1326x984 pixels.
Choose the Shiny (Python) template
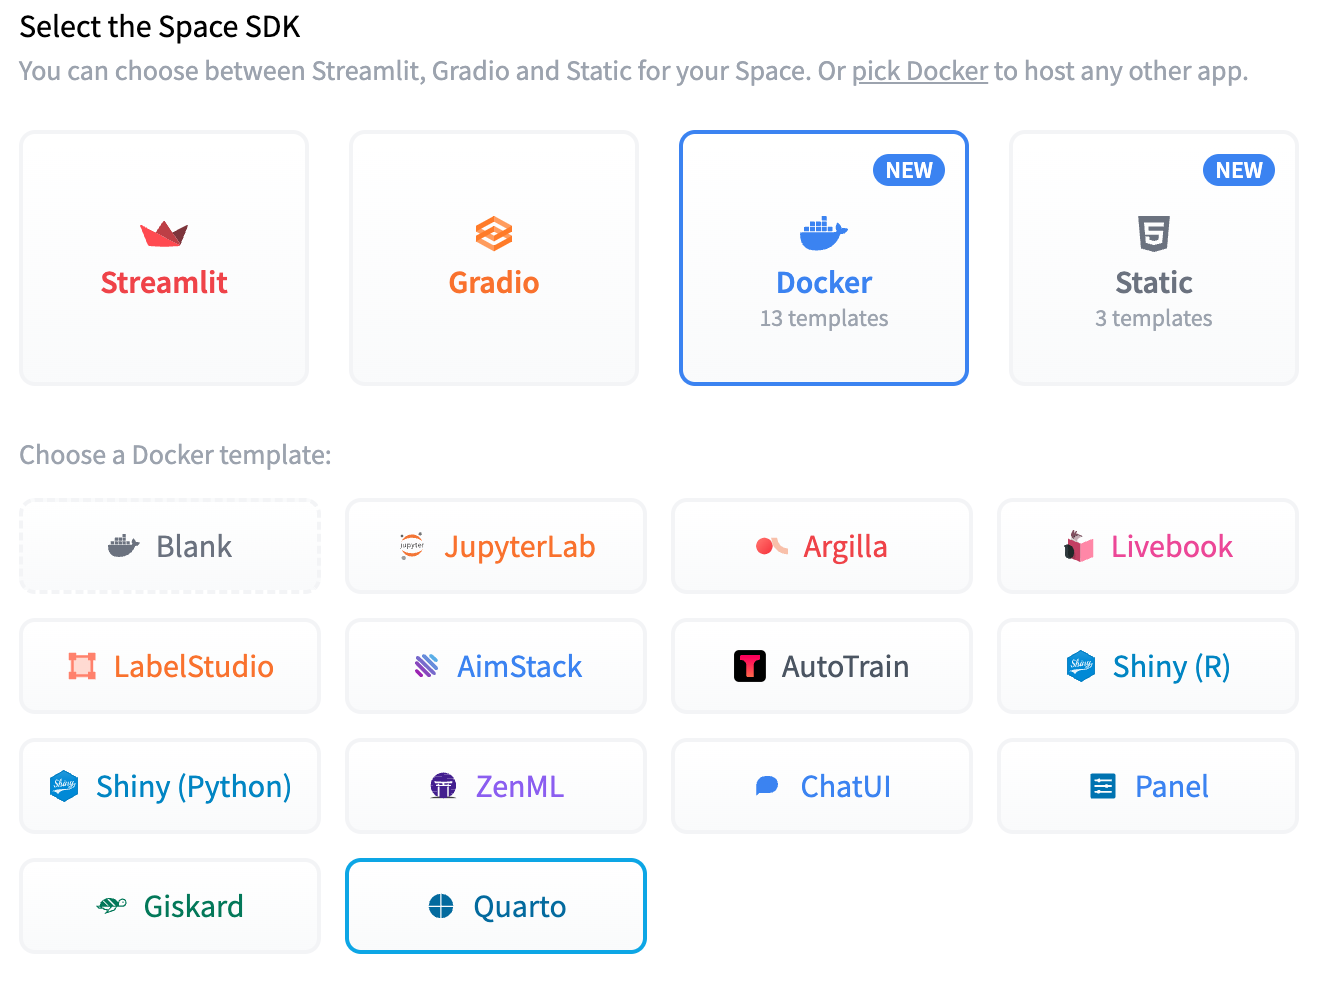(x=169, y=786)
